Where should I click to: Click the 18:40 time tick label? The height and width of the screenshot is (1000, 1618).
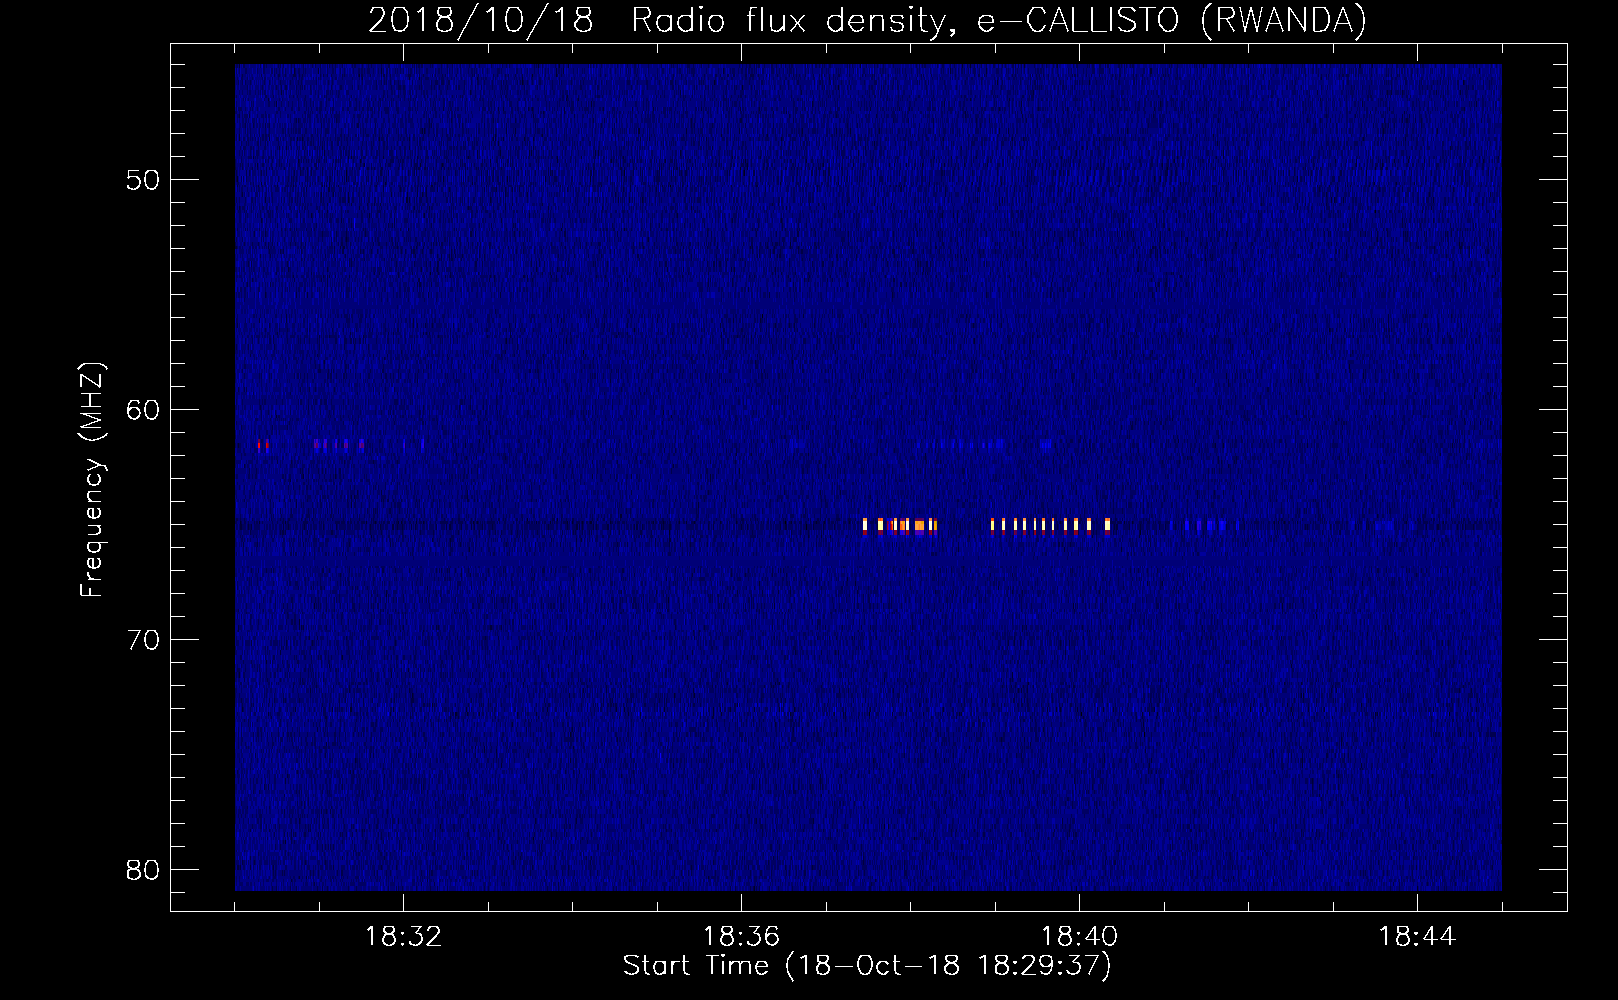point(1079,937)
